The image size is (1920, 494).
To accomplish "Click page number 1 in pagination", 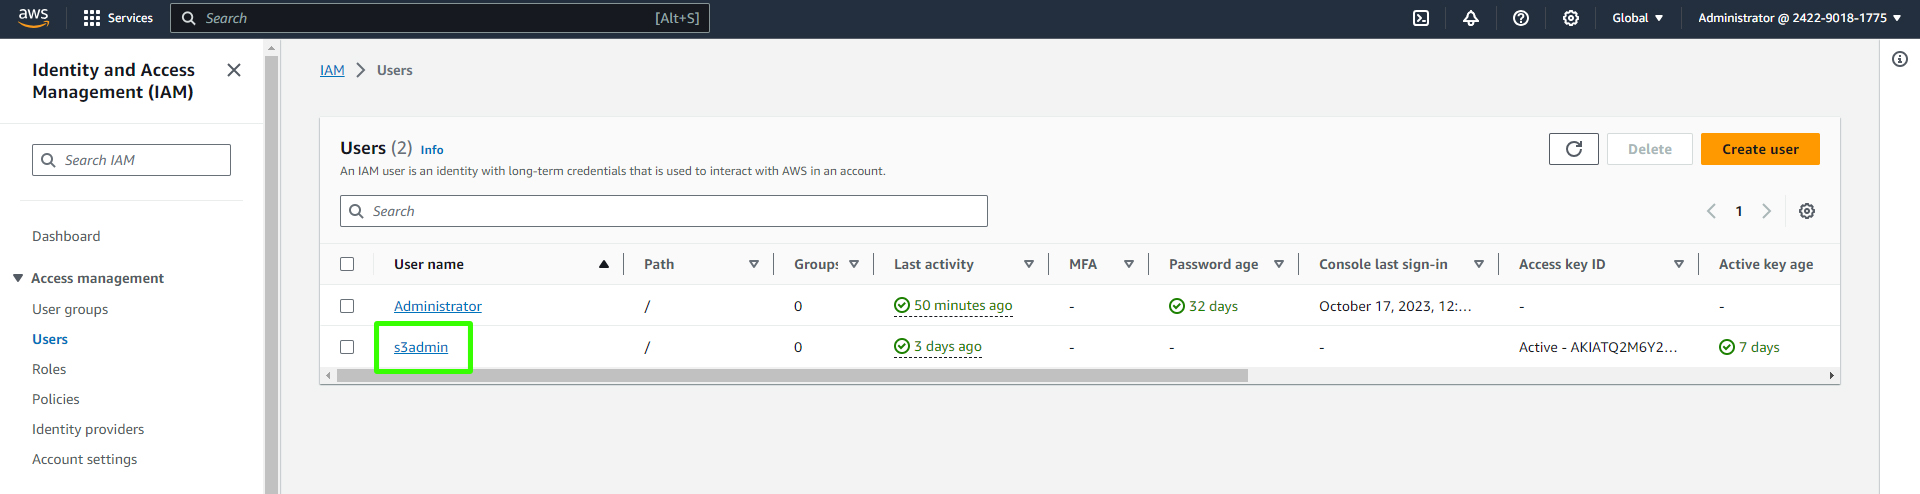I will (1739, 211).
